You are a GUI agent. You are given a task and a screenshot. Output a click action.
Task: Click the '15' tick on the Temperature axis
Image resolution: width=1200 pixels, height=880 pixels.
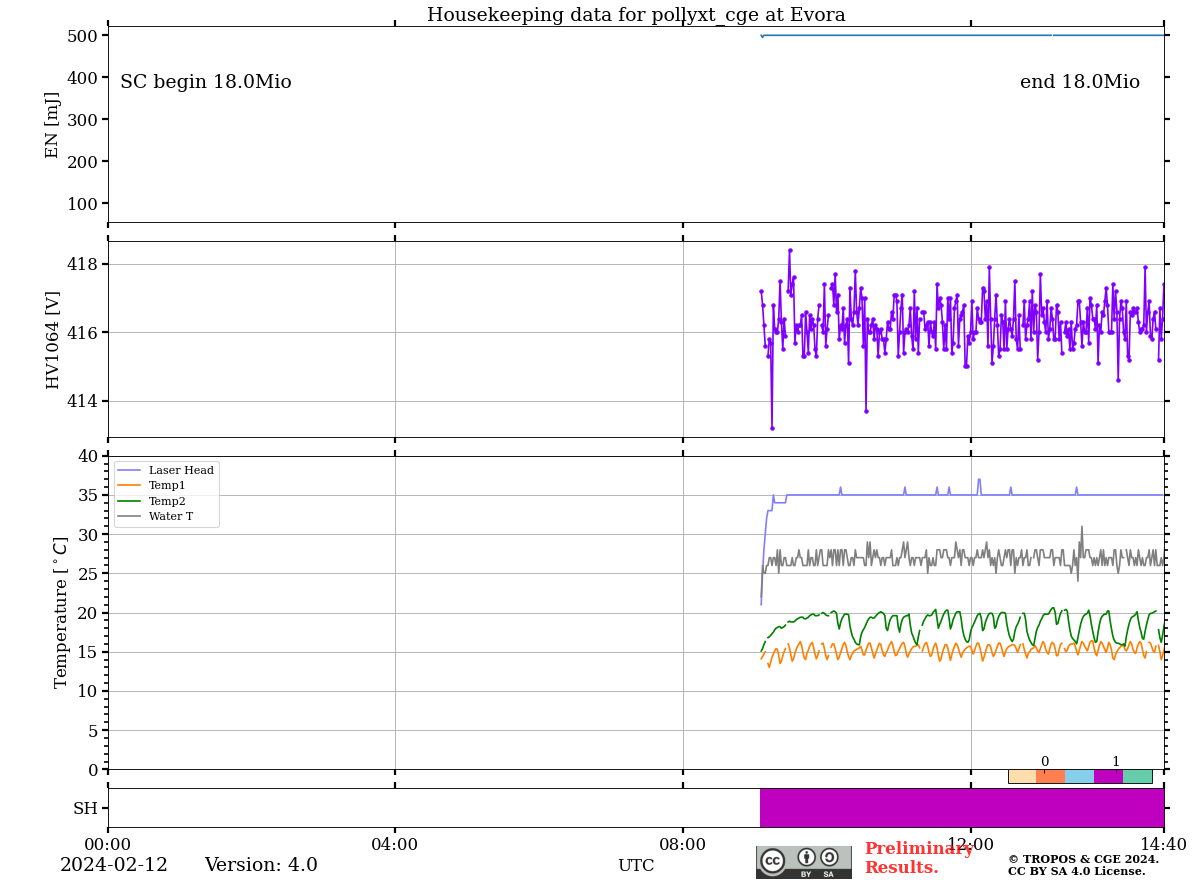(88, 652)
